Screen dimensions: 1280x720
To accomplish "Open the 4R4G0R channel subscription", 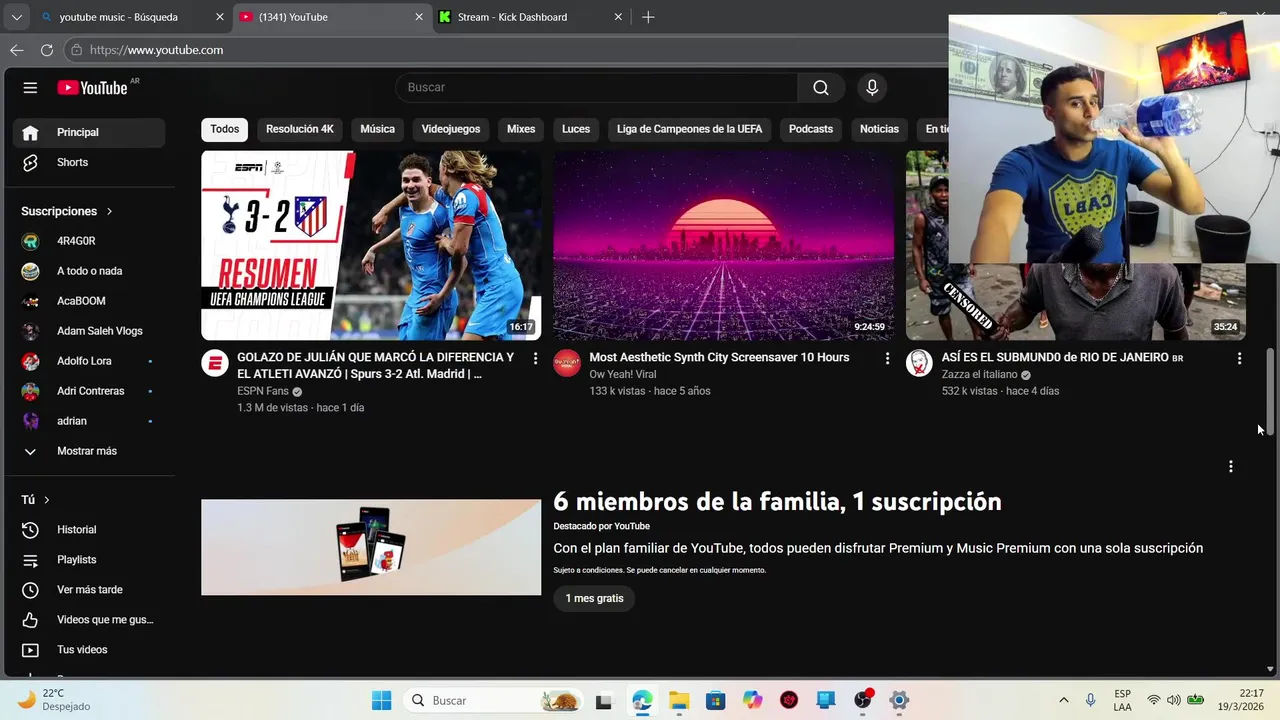I will click(89, 241).
